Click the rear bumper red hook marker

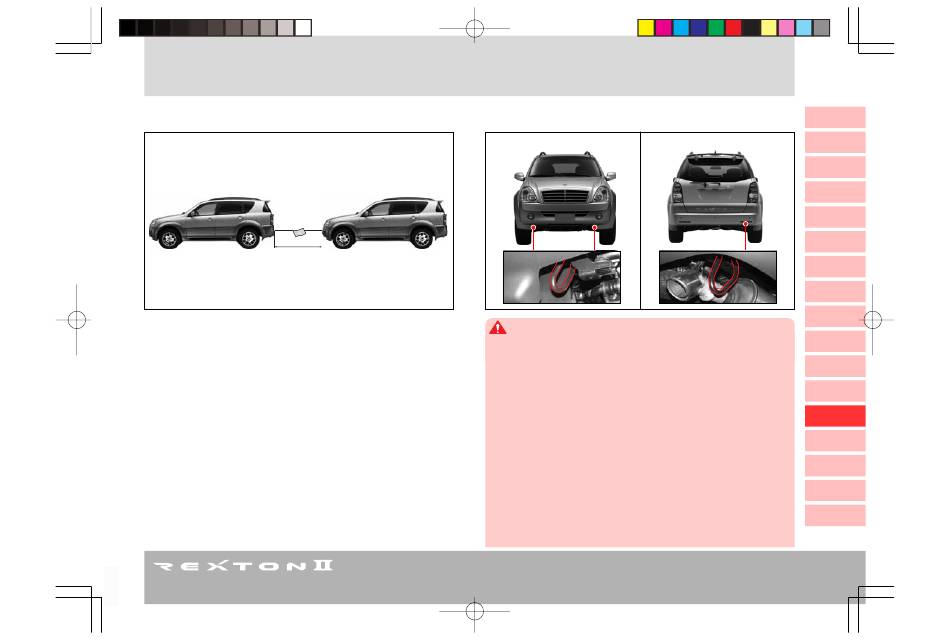pyautogui.click(x=745, y=224)
